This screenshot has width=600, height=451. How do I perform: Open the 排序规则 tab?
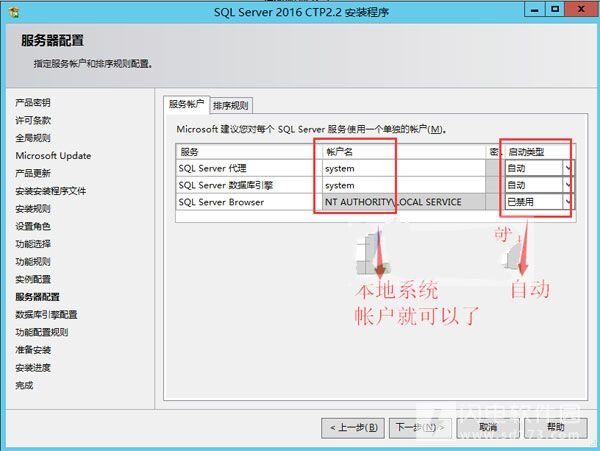pos(231,106)
